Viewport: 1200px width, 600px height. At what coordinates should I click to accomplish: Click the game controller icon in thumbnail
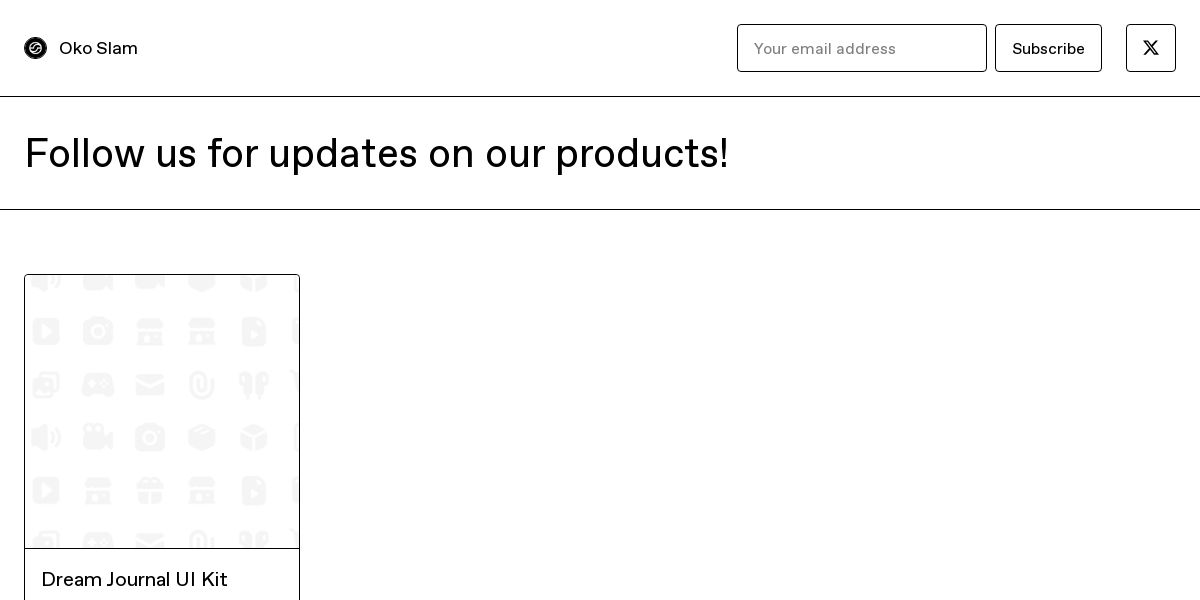click(x=98, y=384)
